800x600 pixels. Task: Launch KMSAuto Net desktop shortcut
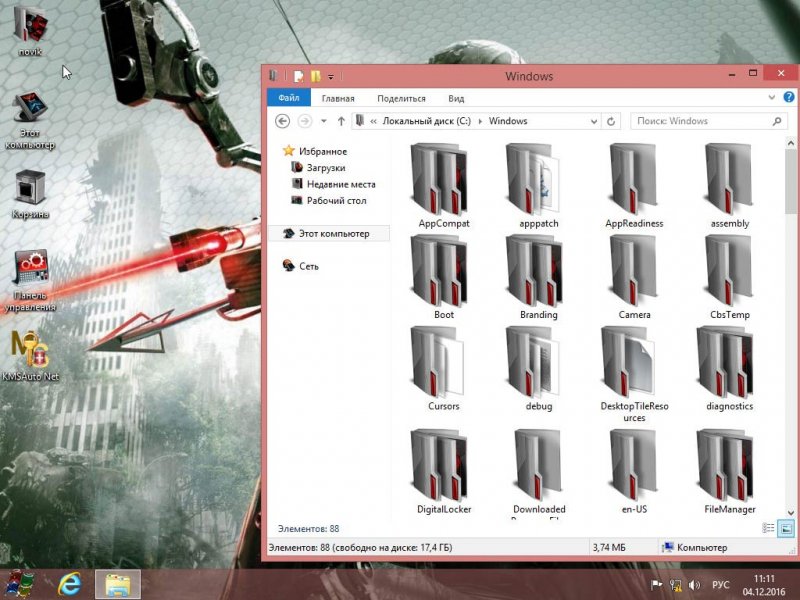click(30, 356)
